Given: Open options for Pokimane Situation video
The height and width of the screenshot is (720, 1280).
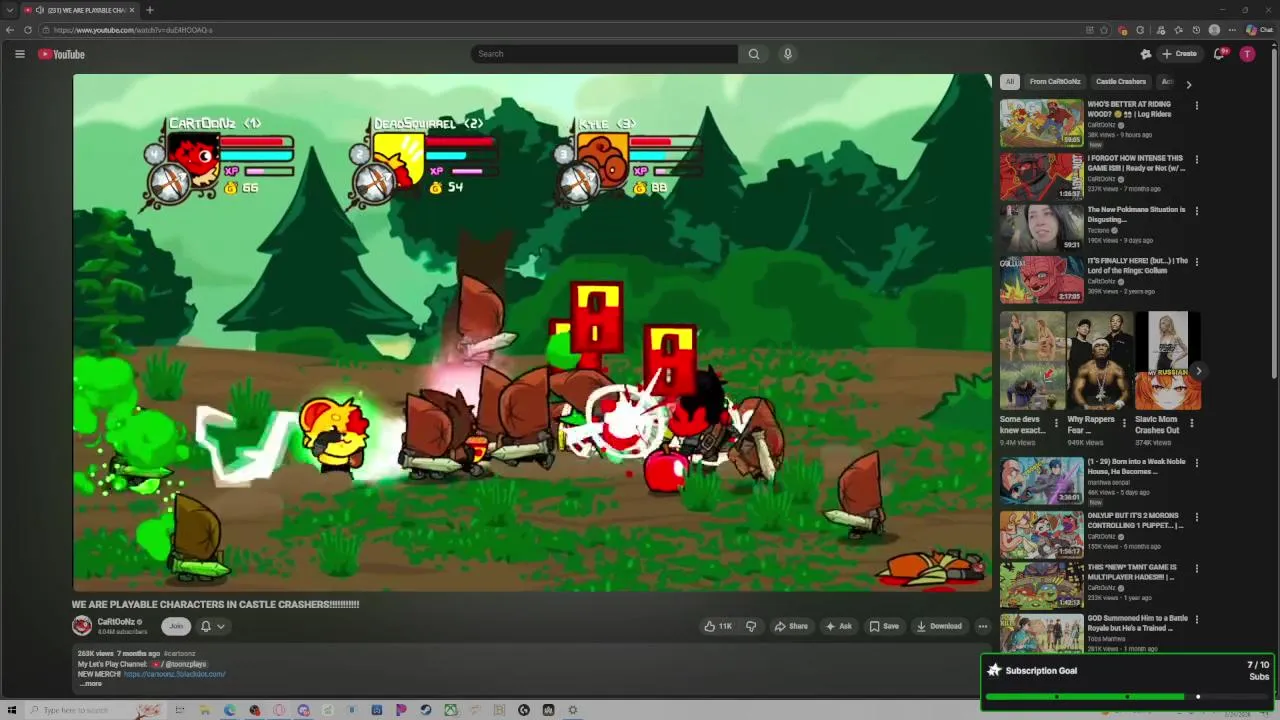Looking at the screenshot, I should tap(1196, 211).
